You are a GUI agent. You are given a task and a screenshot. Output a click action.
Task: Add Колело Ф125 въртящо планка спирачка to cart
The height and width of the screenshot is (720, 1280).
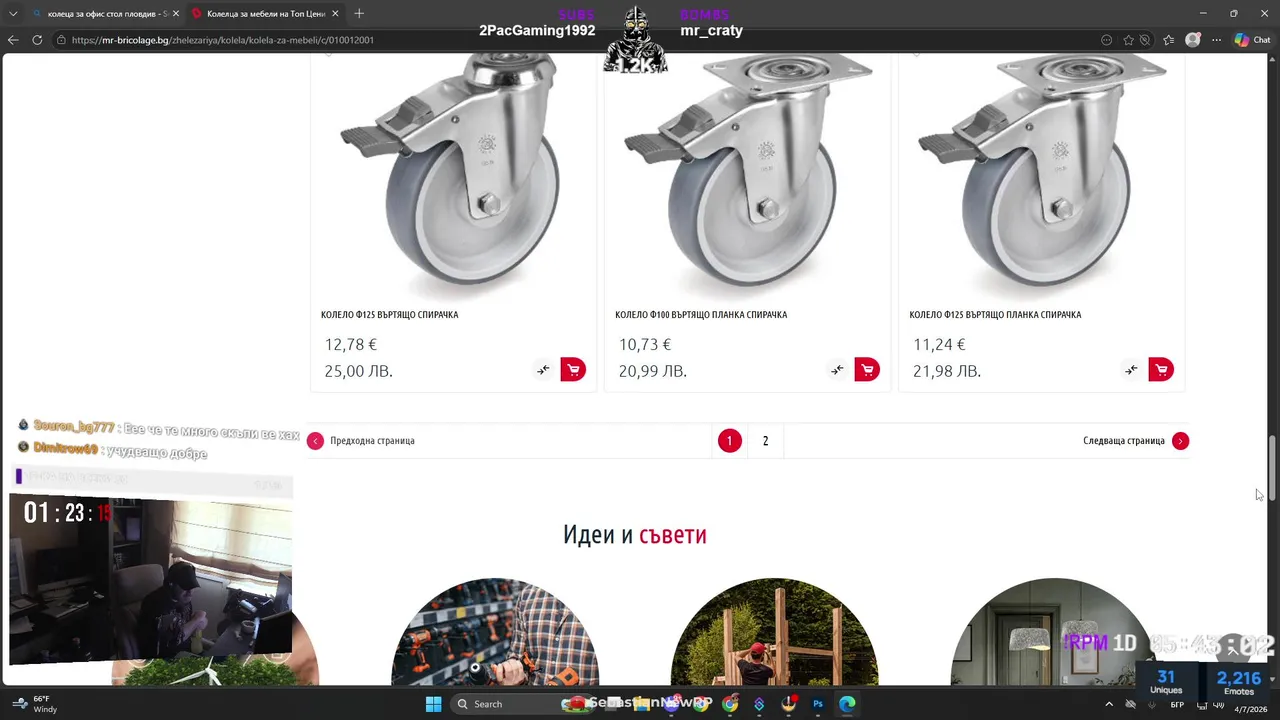tap(1161, 370)
